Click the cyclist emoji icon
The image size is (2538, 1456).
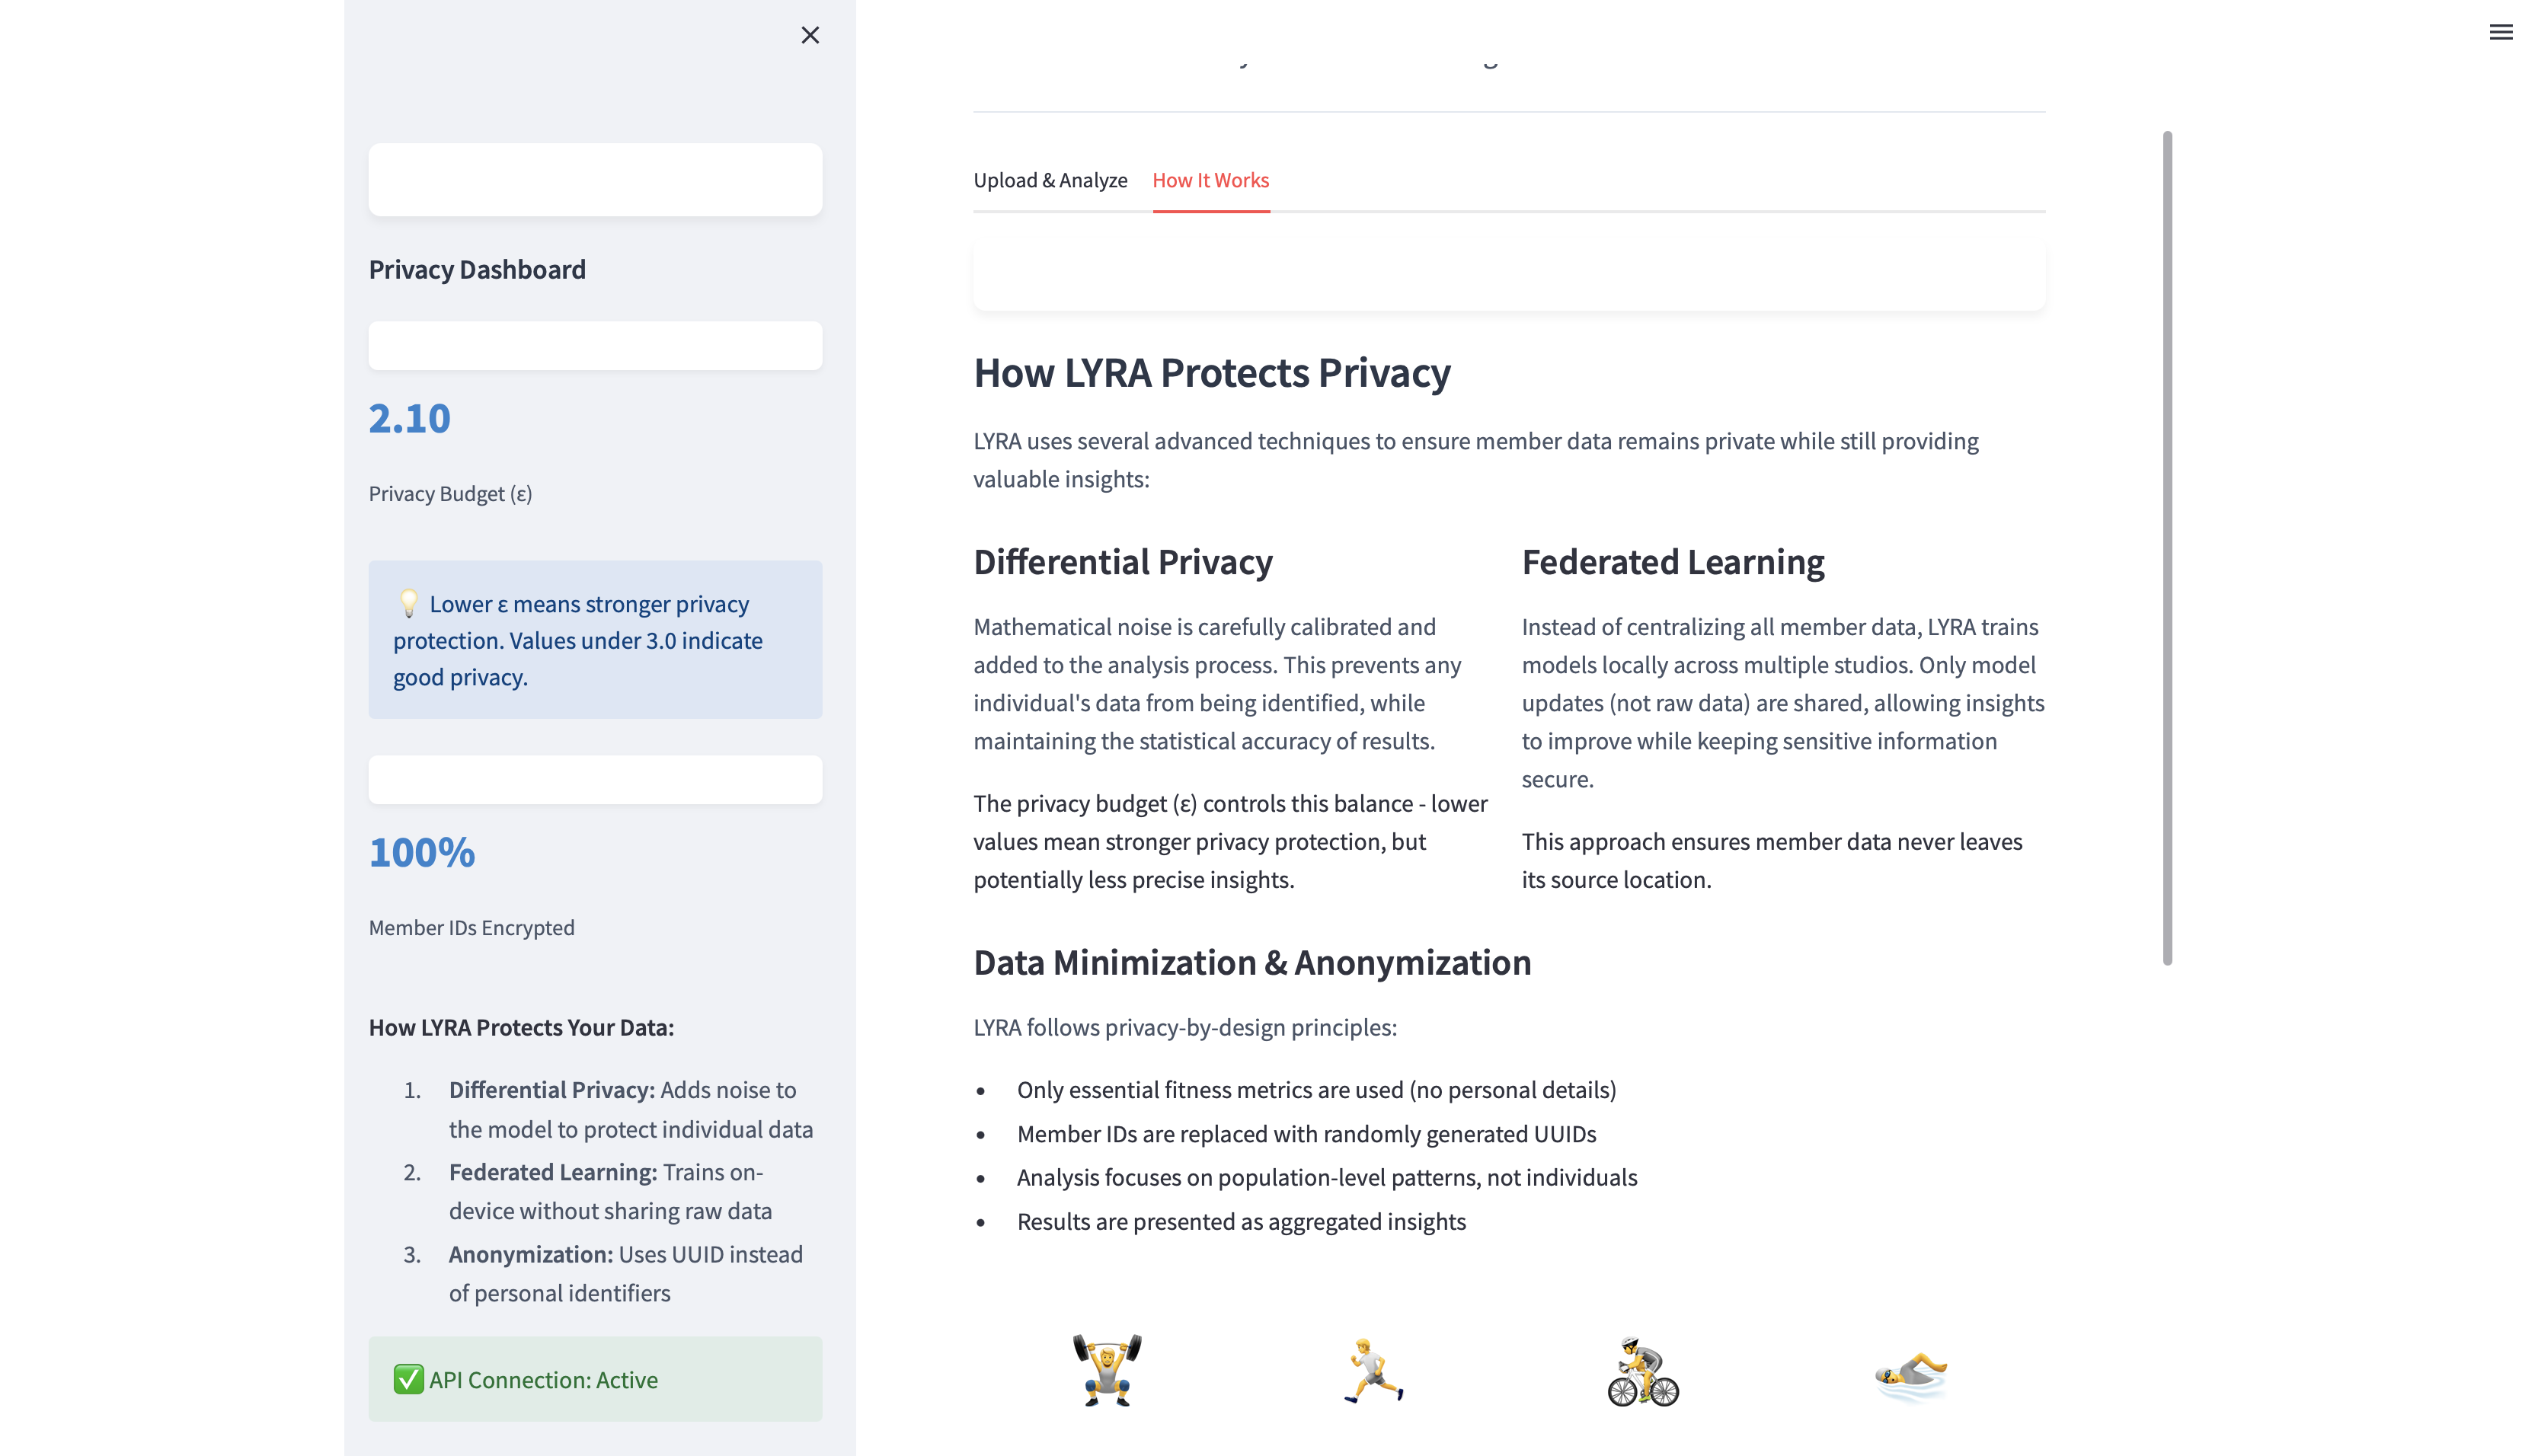tap(1642, 1372)
